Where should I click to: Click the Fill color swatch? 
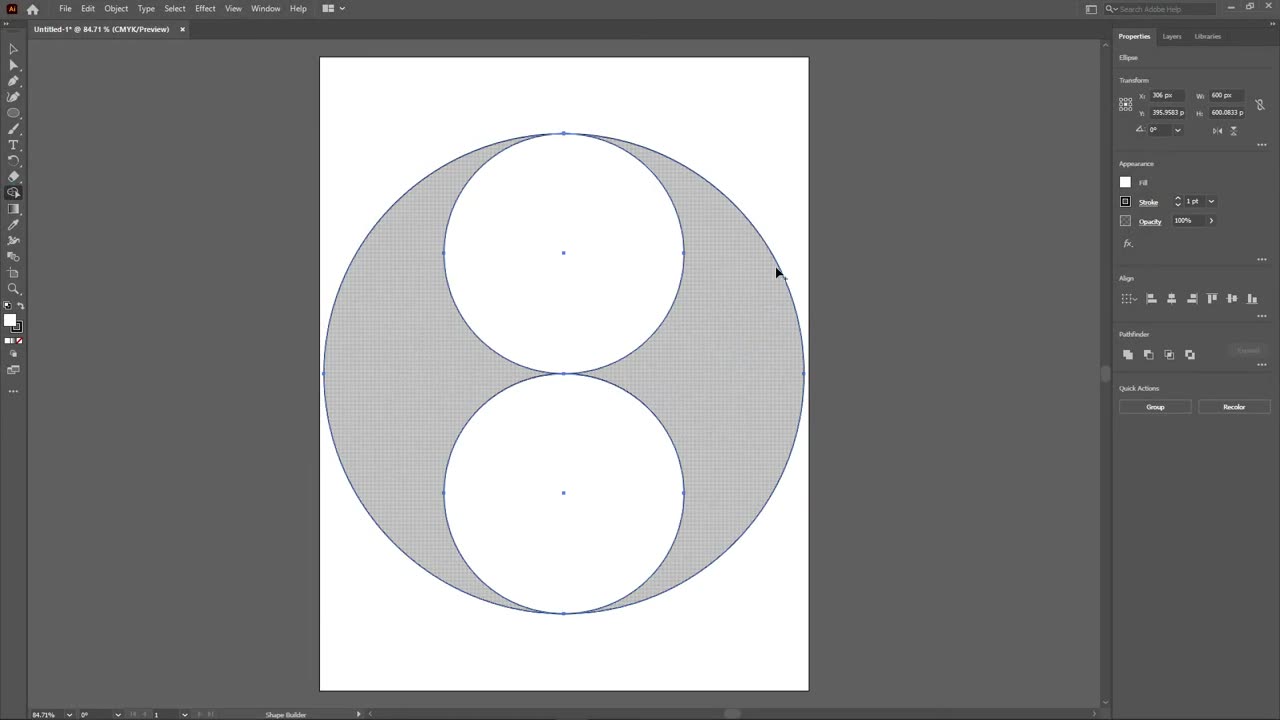1125,182
